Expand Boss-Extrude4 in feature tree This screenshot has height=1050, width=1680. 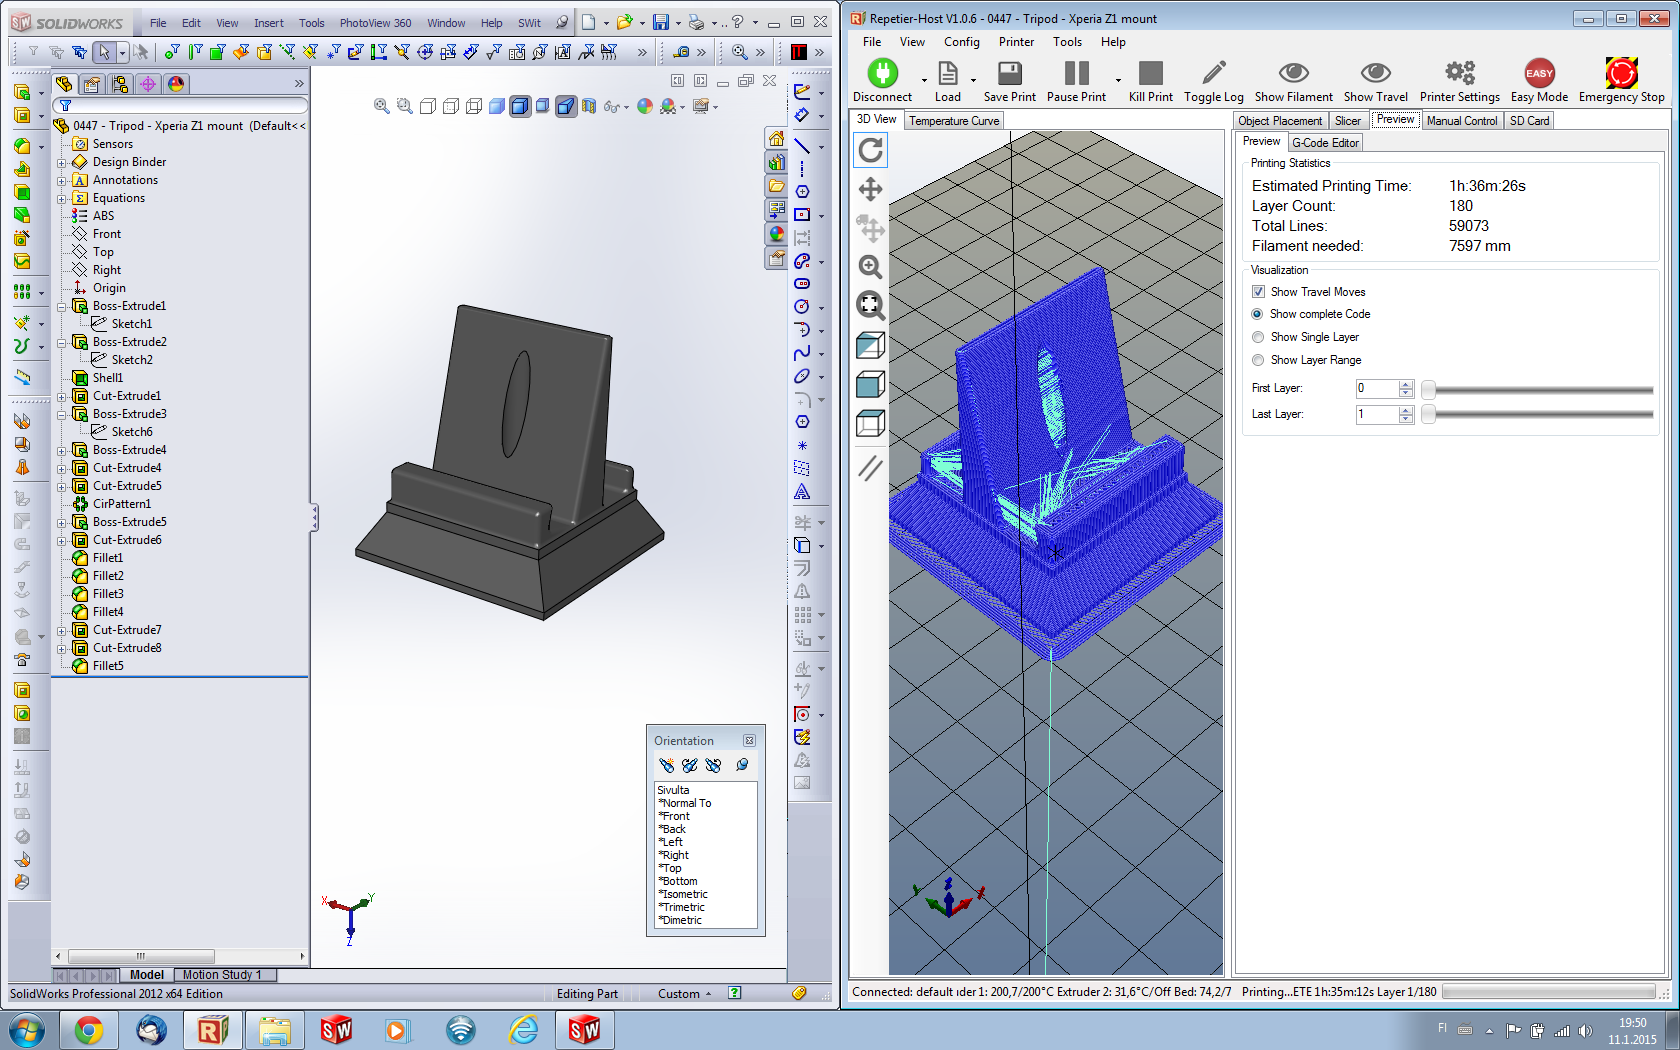pos(62,451)
